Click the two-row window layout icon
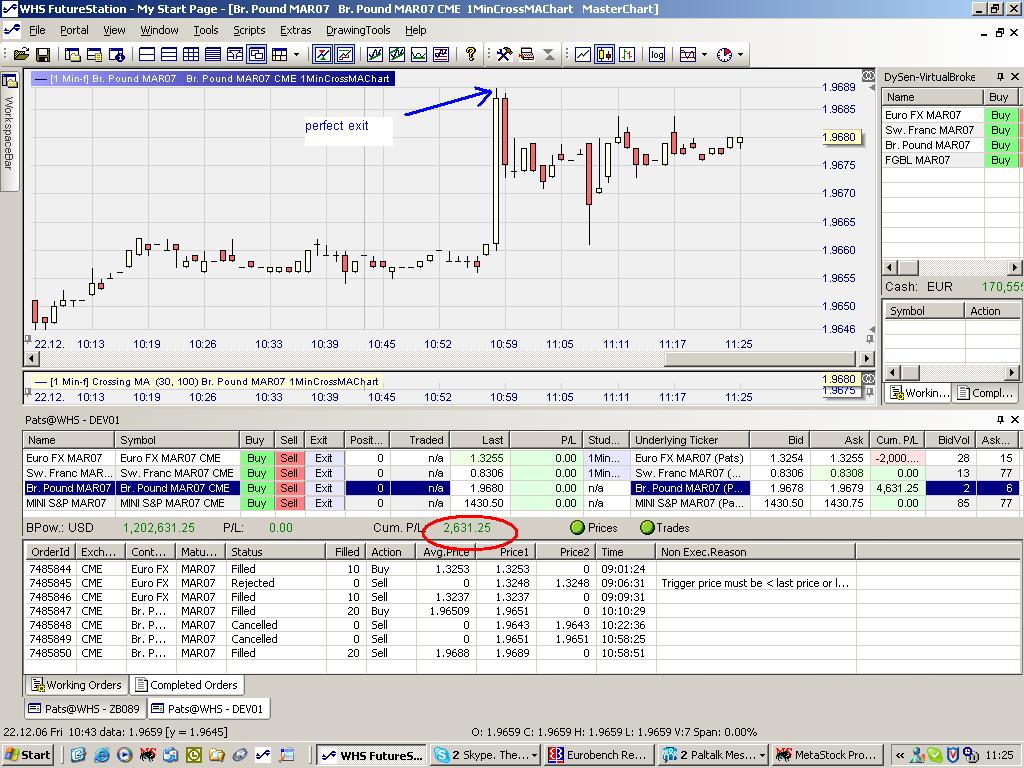The image size is (1024, 768). click(x=147, y=55)
